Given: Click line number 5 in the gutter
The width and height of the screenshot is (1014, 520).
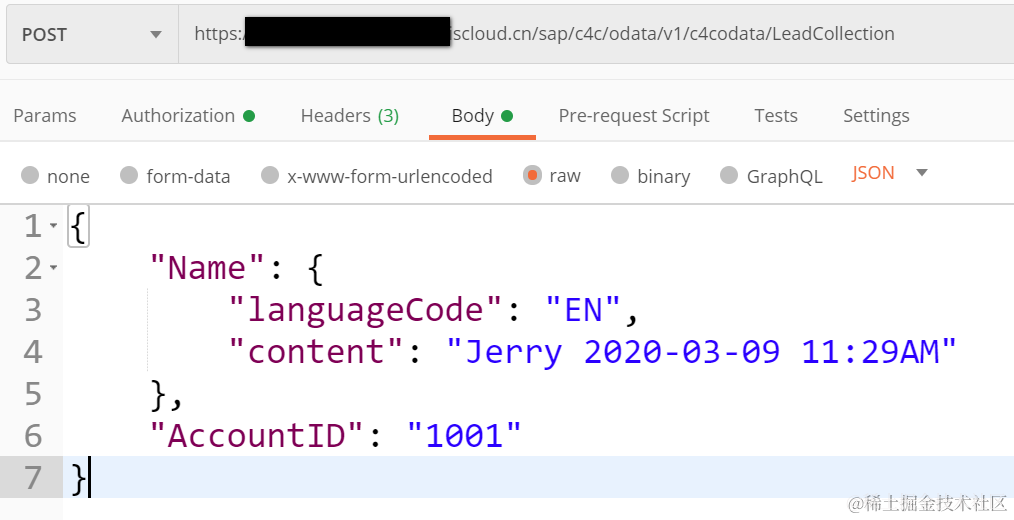Looking at the screenshot, I should (x=32, y=394).
